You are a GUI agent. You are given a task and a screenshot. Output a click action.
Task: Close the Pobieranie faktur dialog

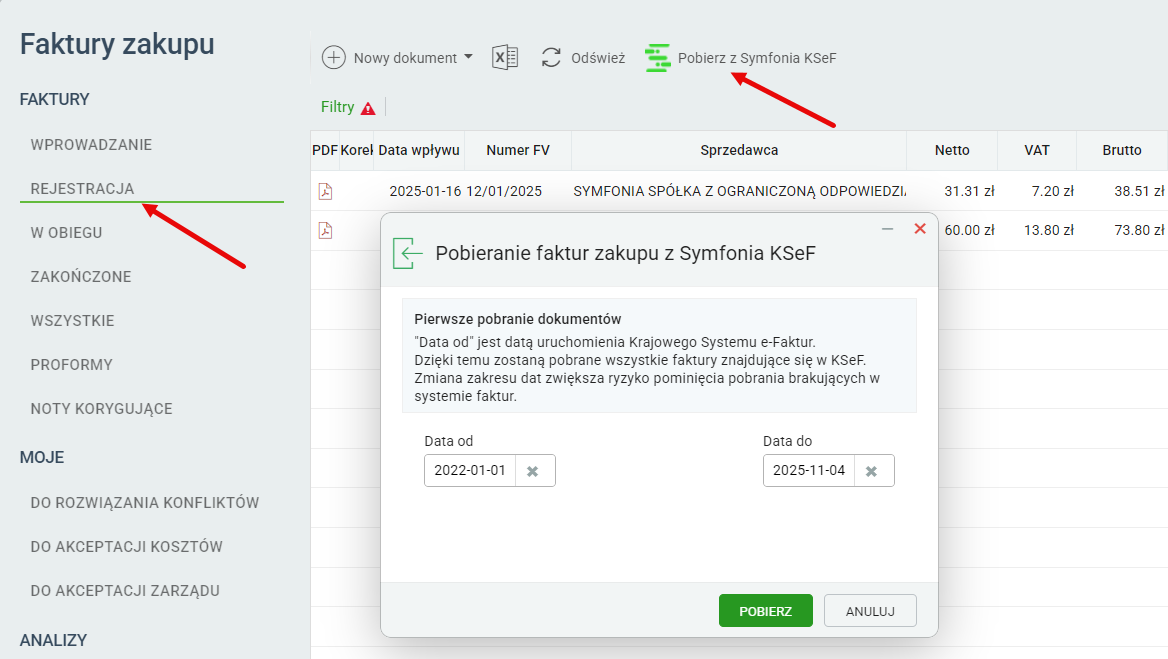click(920, 229)
